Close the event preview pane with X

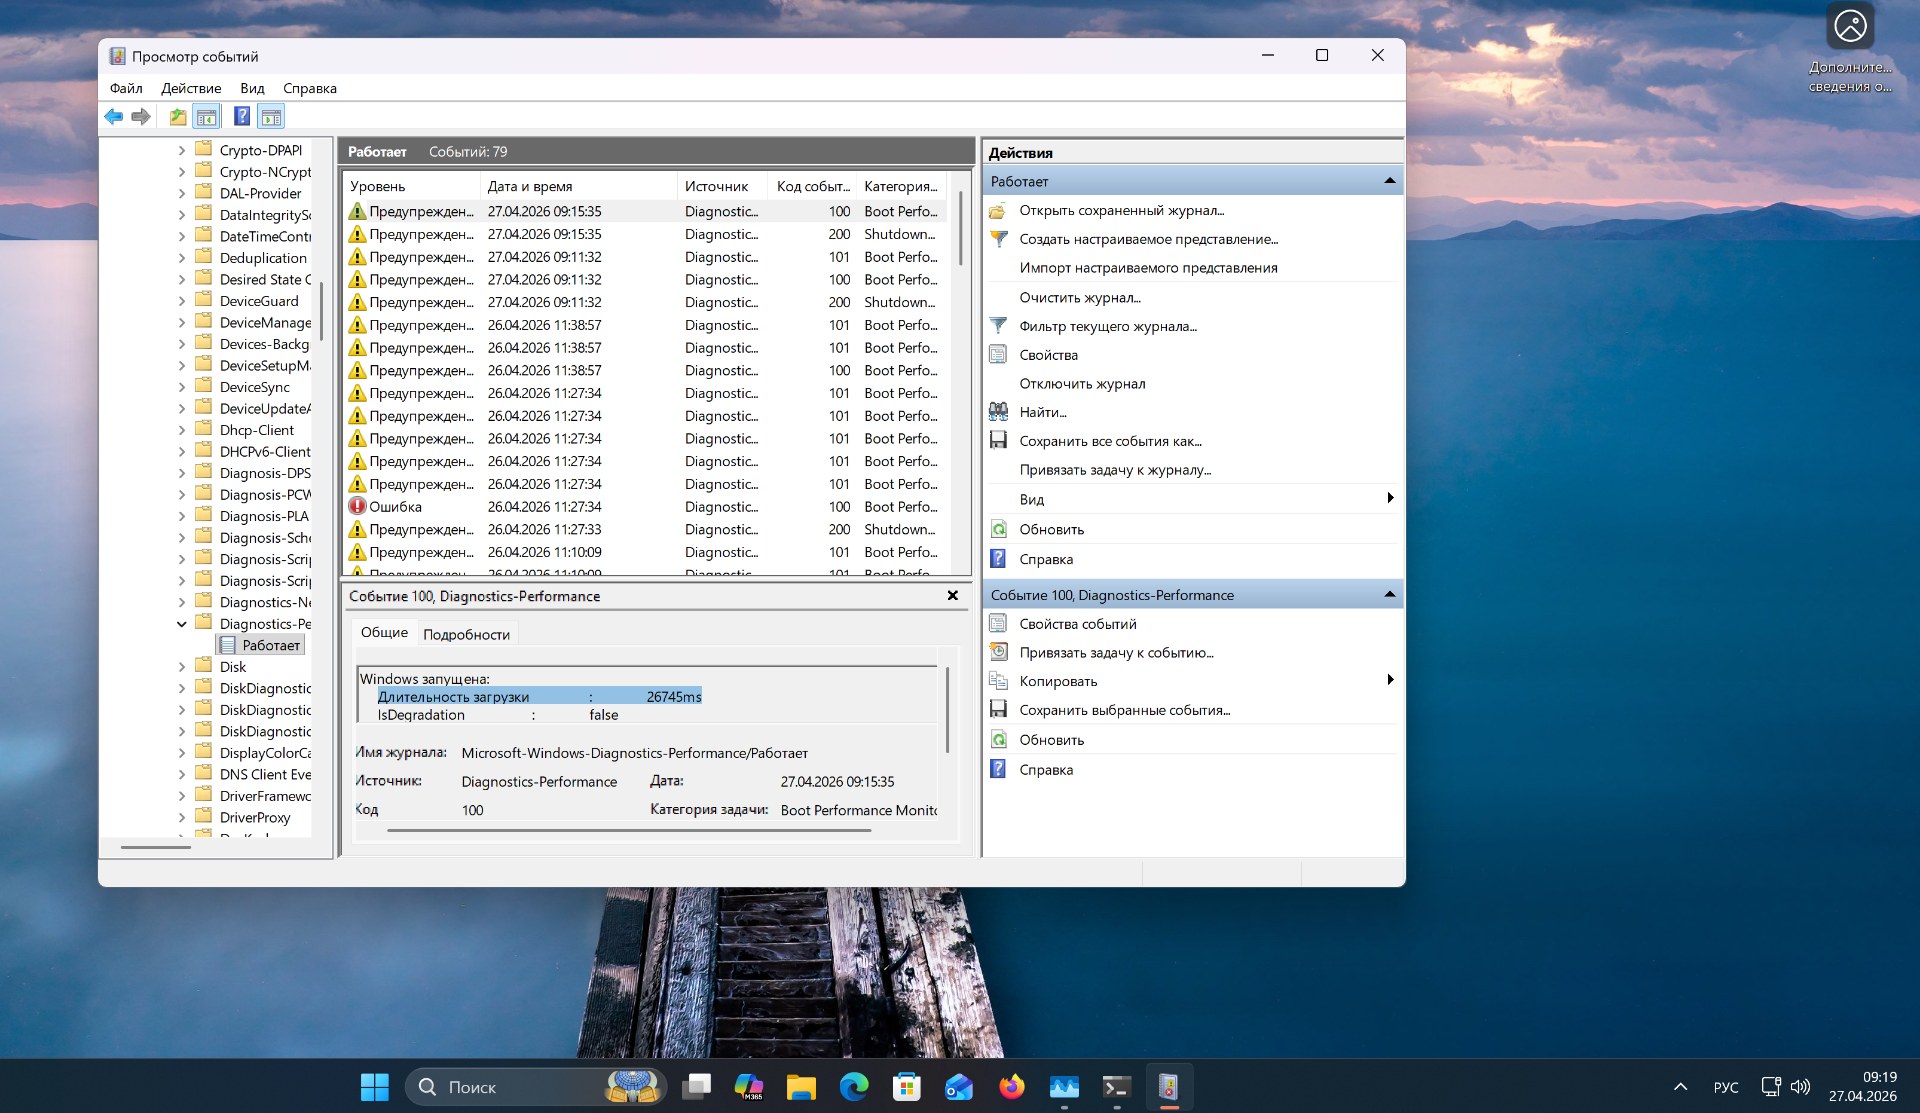[x=953, y=596]
